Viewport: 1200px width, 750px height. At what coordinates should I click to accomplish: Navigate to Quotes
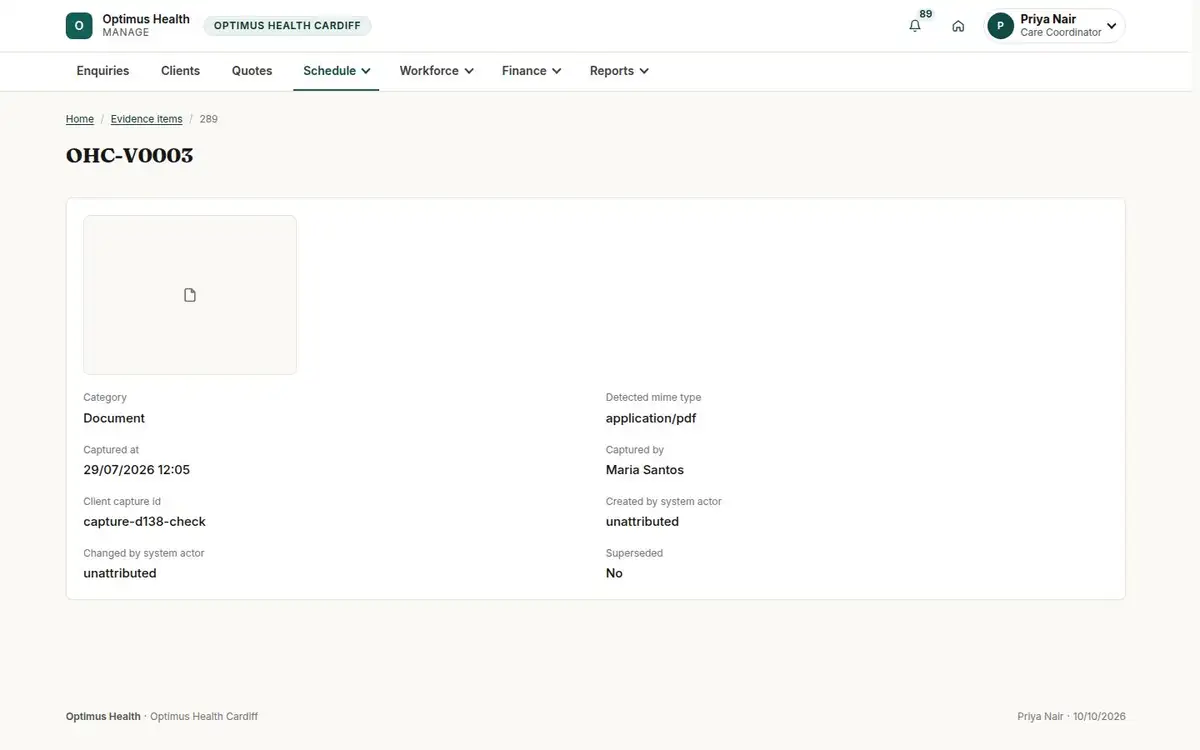252,71
